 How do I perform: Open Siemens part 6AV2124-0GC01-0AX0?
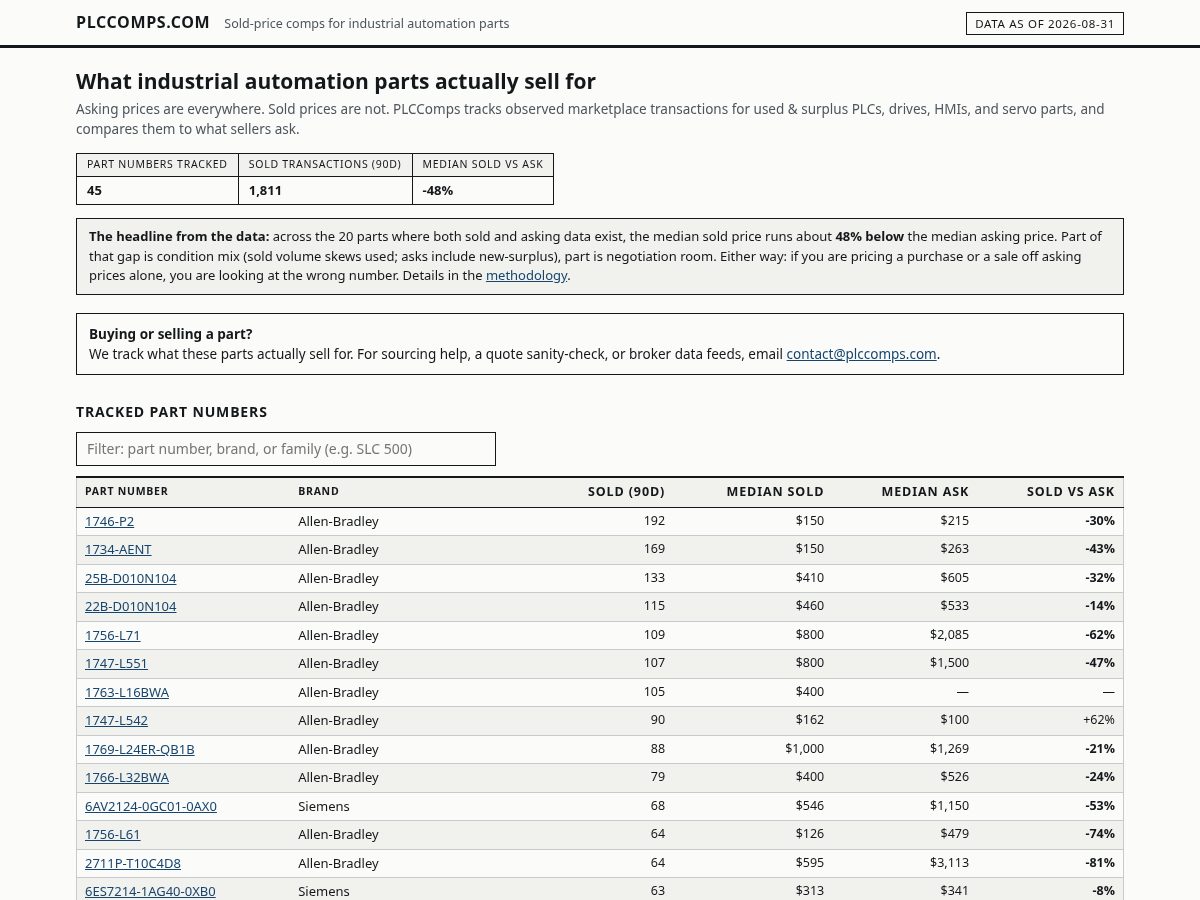tap(151, 806)
